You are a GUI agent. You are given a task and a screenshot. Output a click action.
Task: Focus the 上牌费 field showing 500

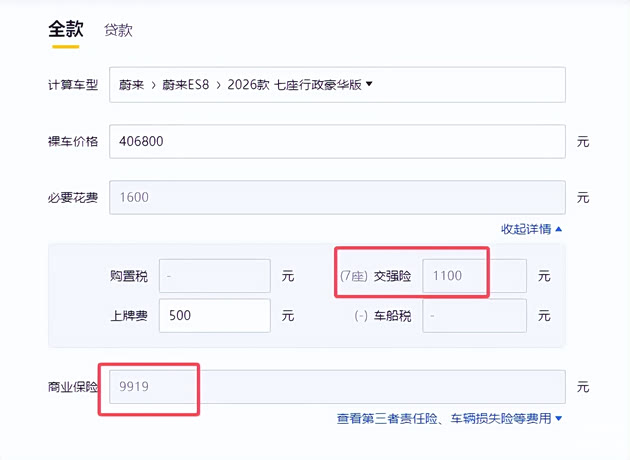click(x=214, y=315)
